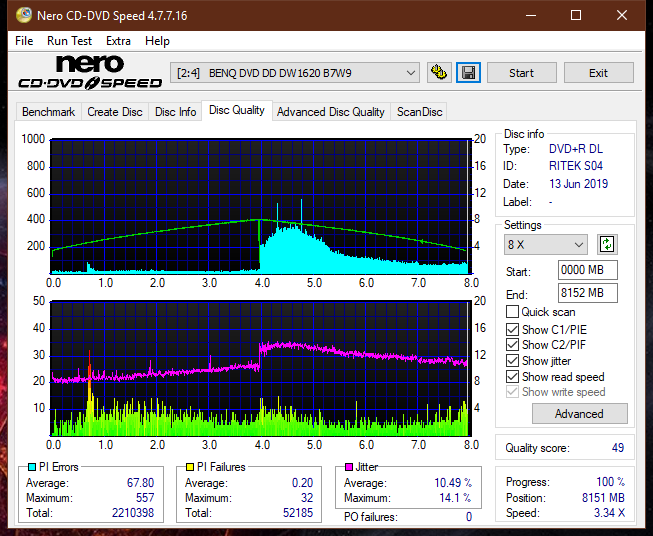The height and width of the screenshot is (536, 653).
Task: Click the Nero CD-DVD Speed logo
Action: pyautogui.click(x=90, y=72)
